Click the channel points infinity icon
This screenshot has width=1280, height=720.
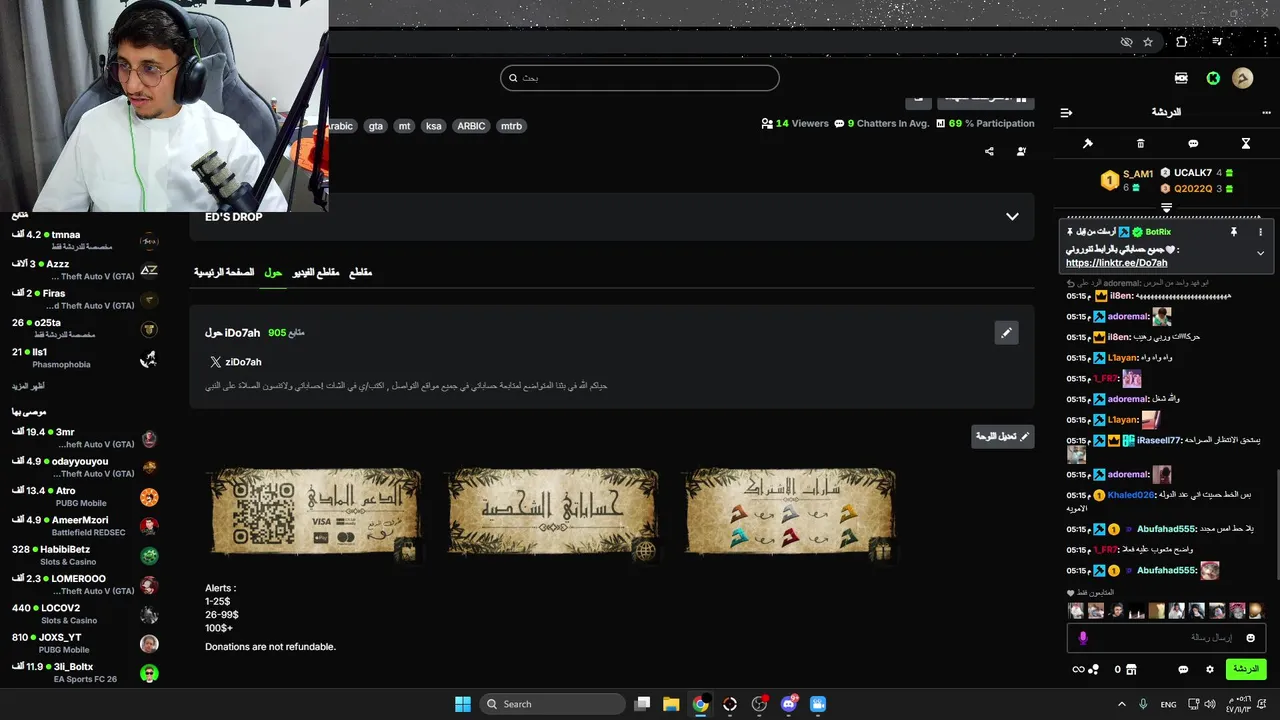click(x=1079, y=670)
